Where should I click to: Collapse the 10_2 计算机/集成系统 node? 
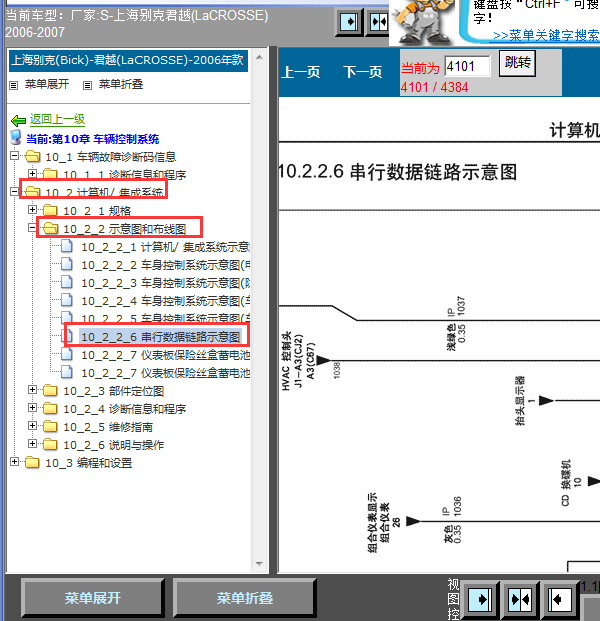(x=14, y=192)
